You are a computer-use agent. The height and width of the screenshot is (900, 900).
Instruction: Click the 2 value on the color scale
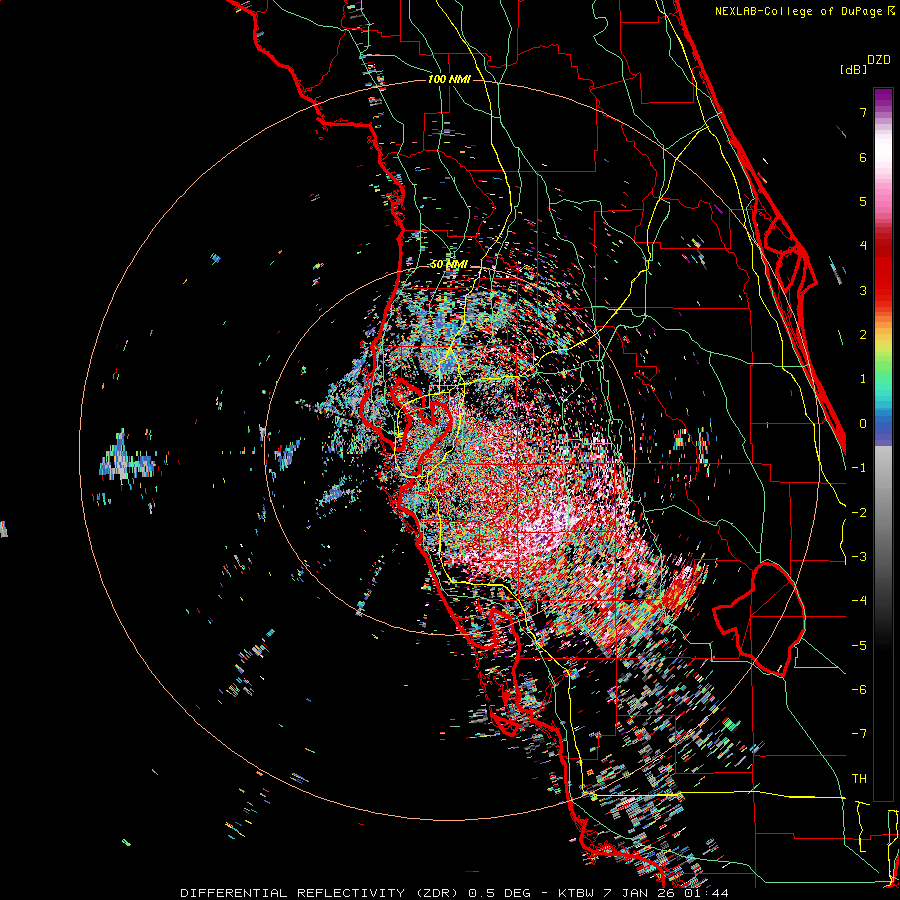pos(863,335)
